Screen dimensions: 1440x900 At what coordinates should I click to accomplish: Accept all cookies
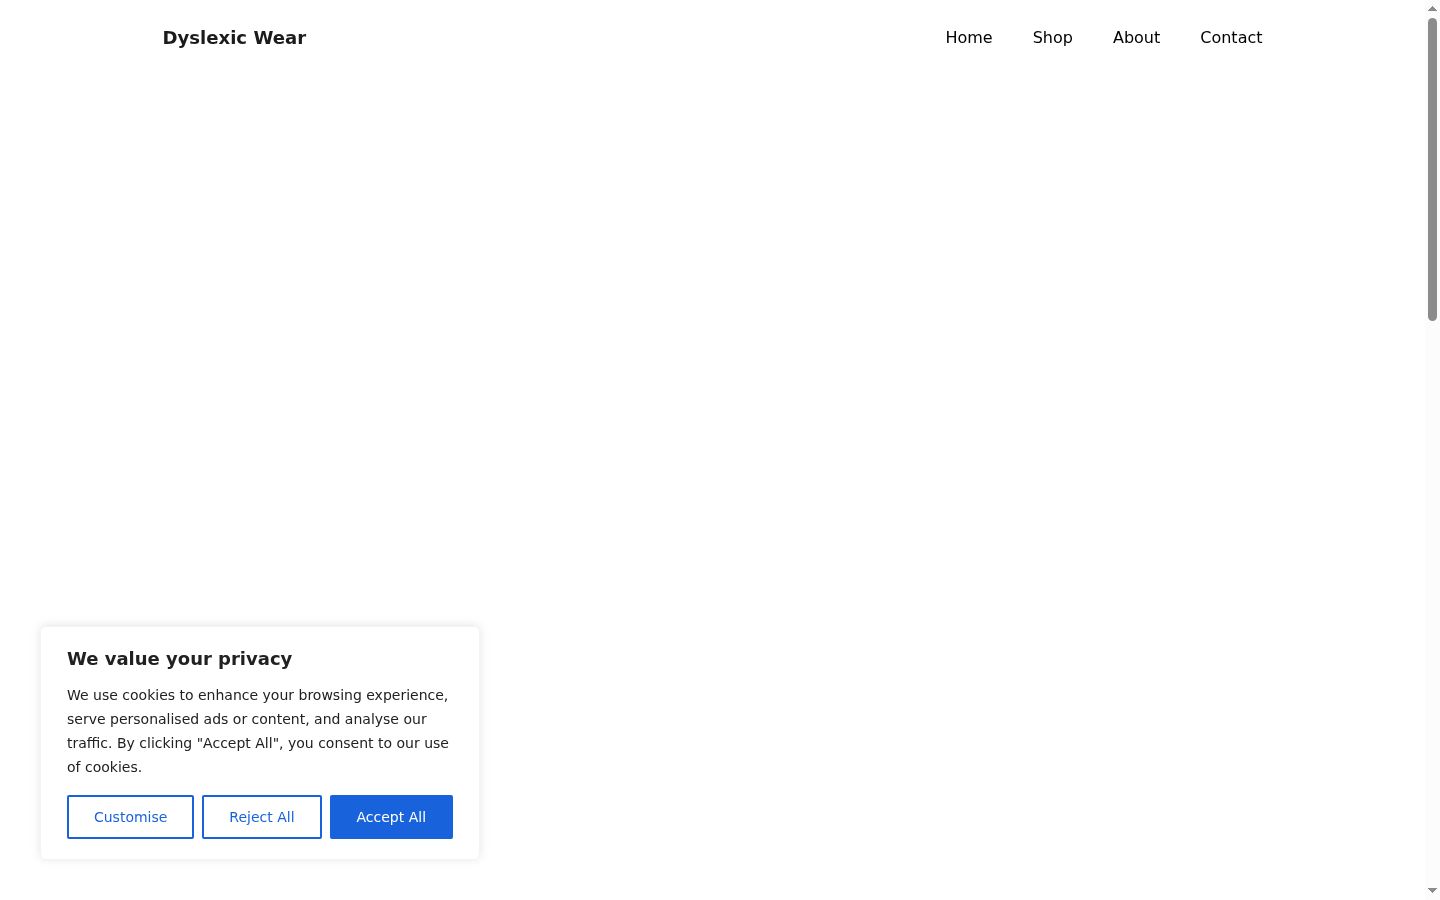pos(391,817)
